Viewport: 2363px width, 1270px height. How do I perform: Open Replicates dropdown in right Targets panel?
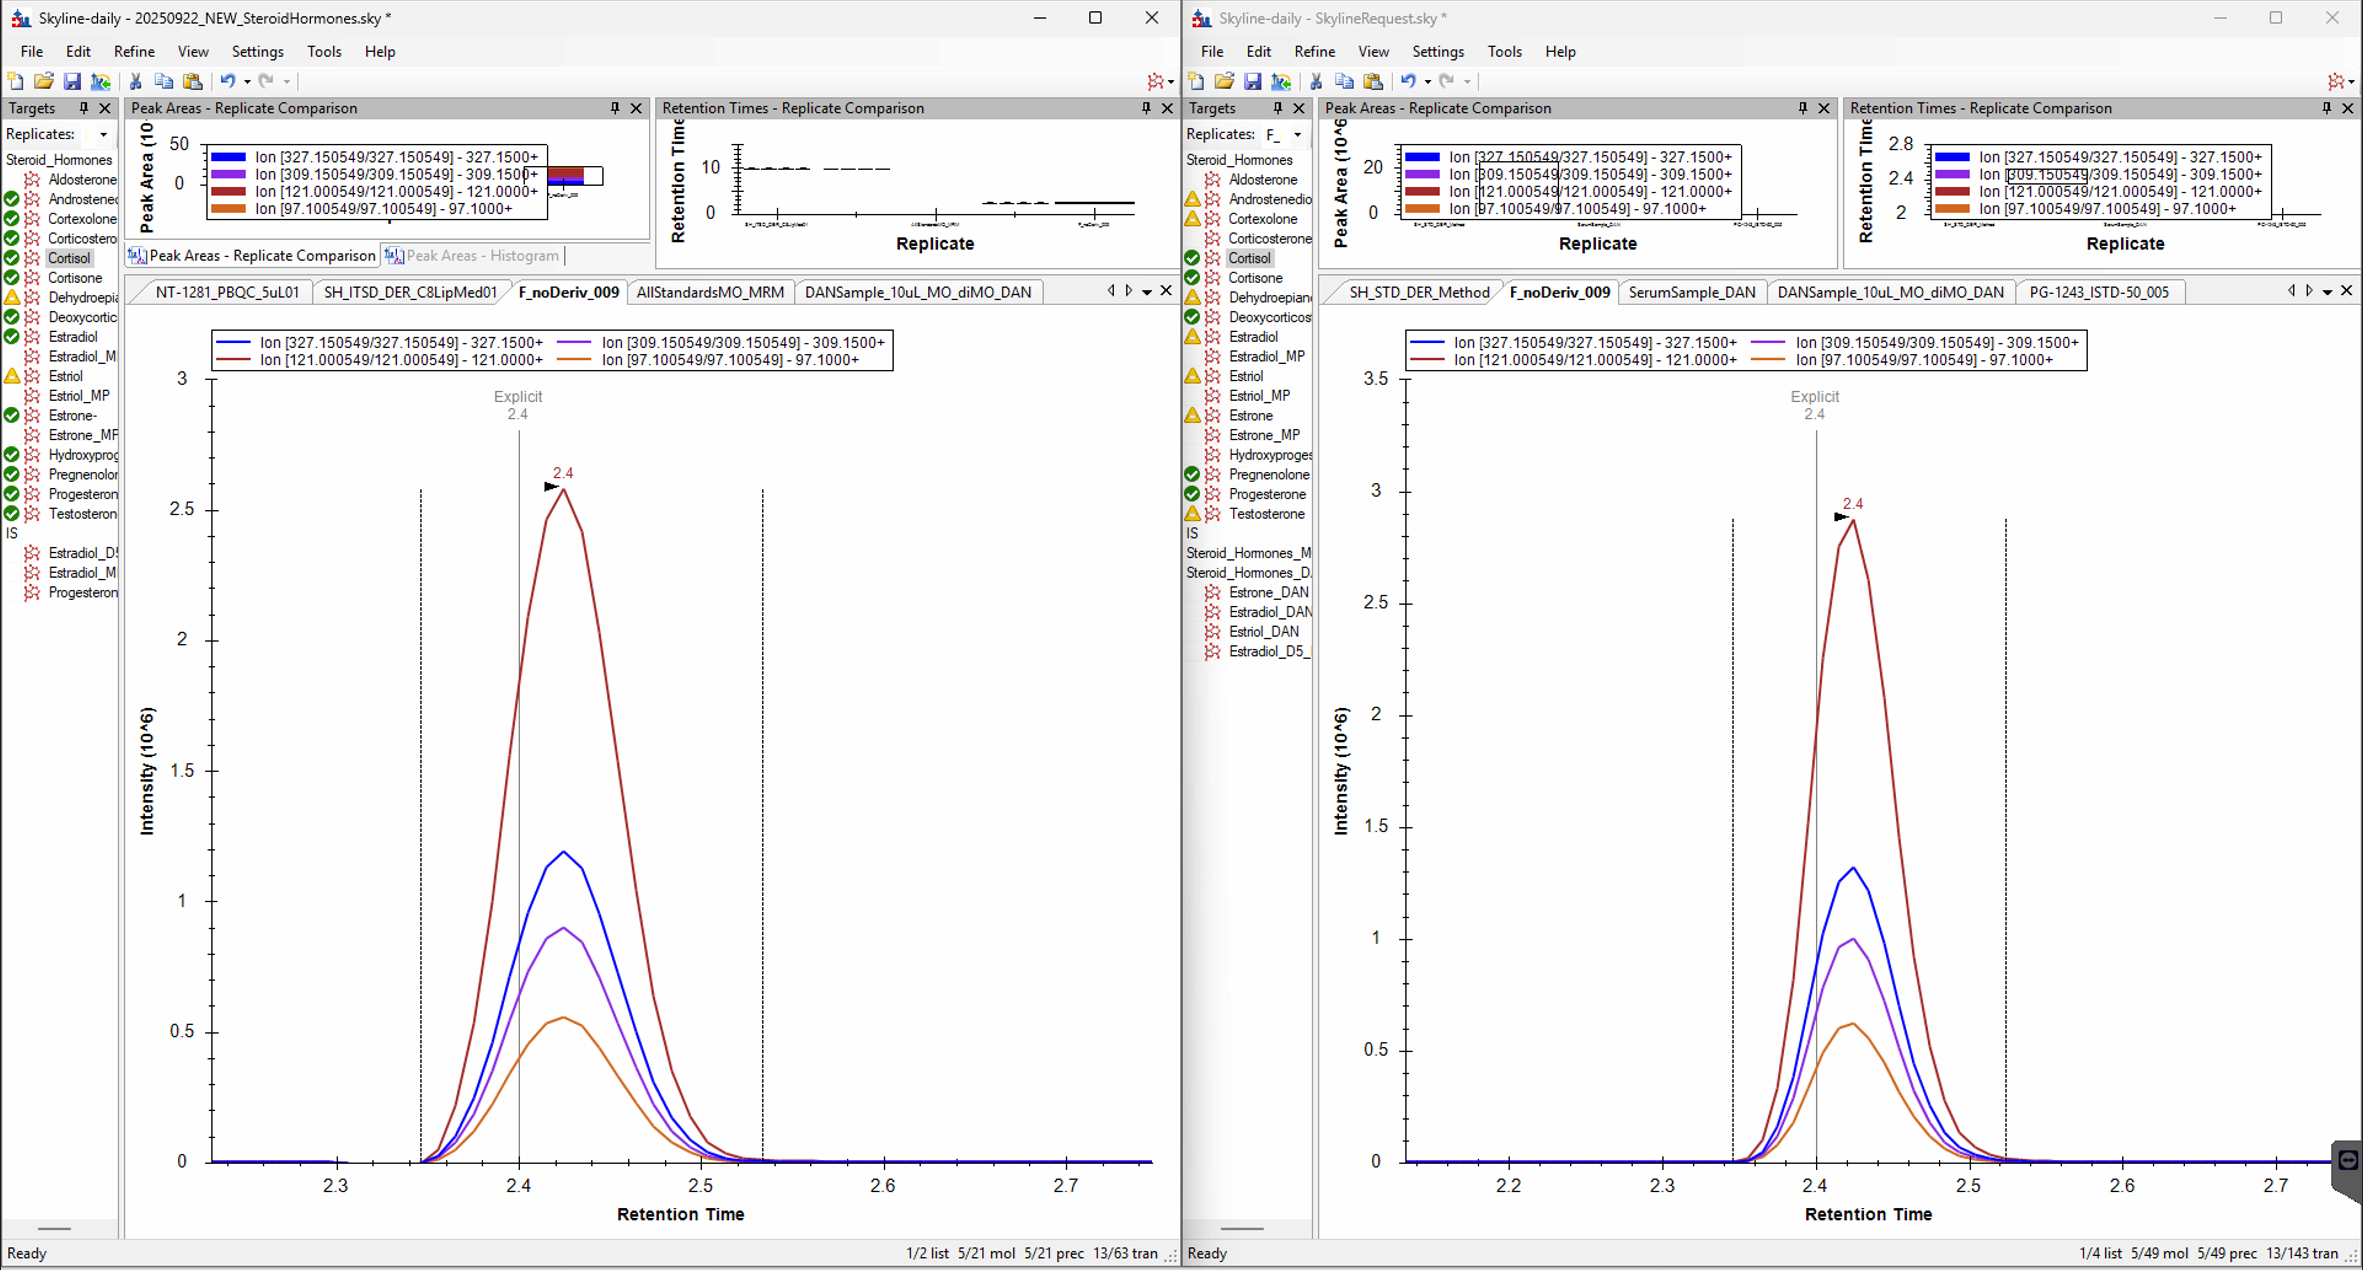(1297, 134)
